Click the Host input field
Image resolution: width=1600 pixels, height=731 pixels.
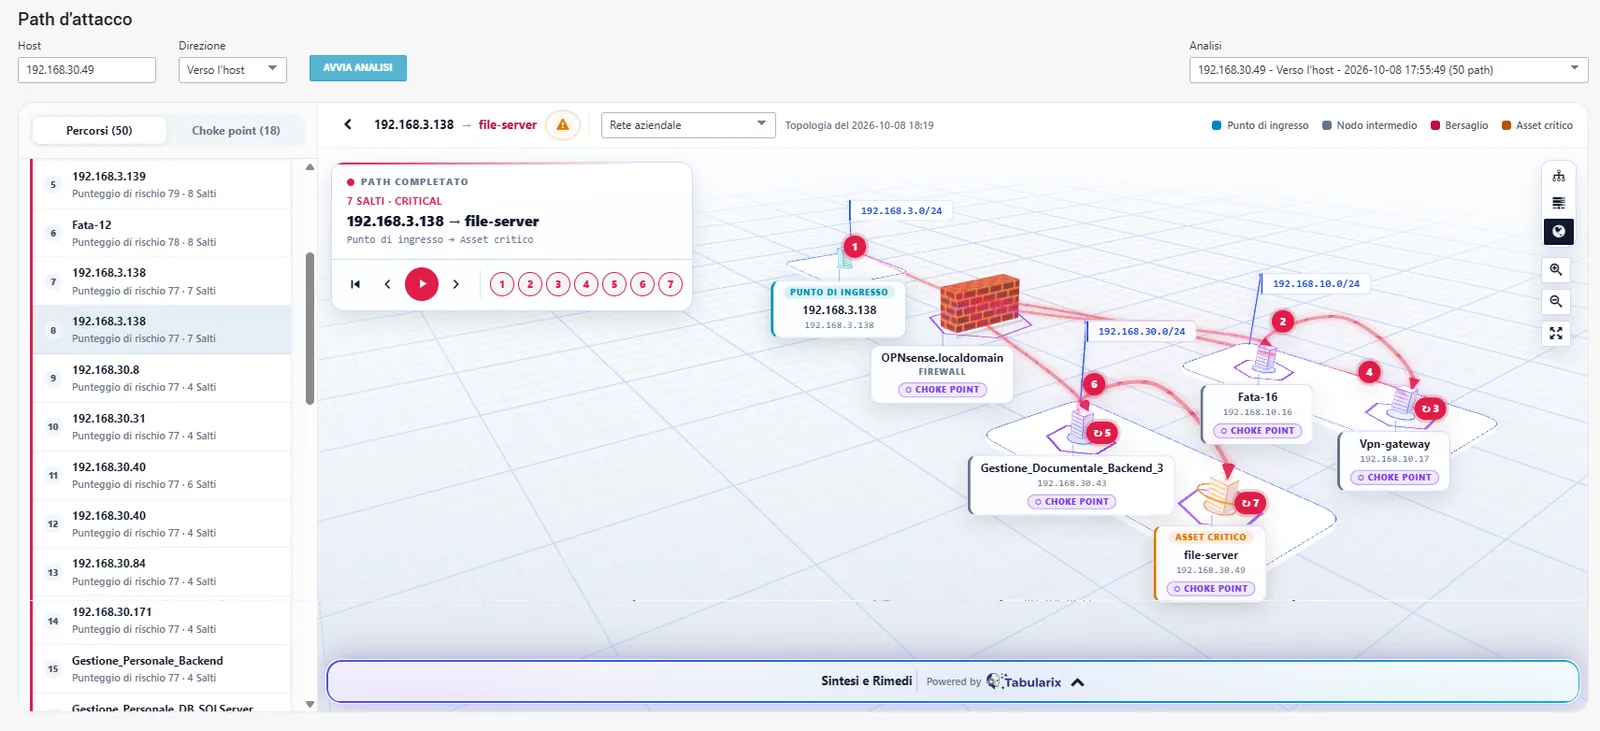87,70
